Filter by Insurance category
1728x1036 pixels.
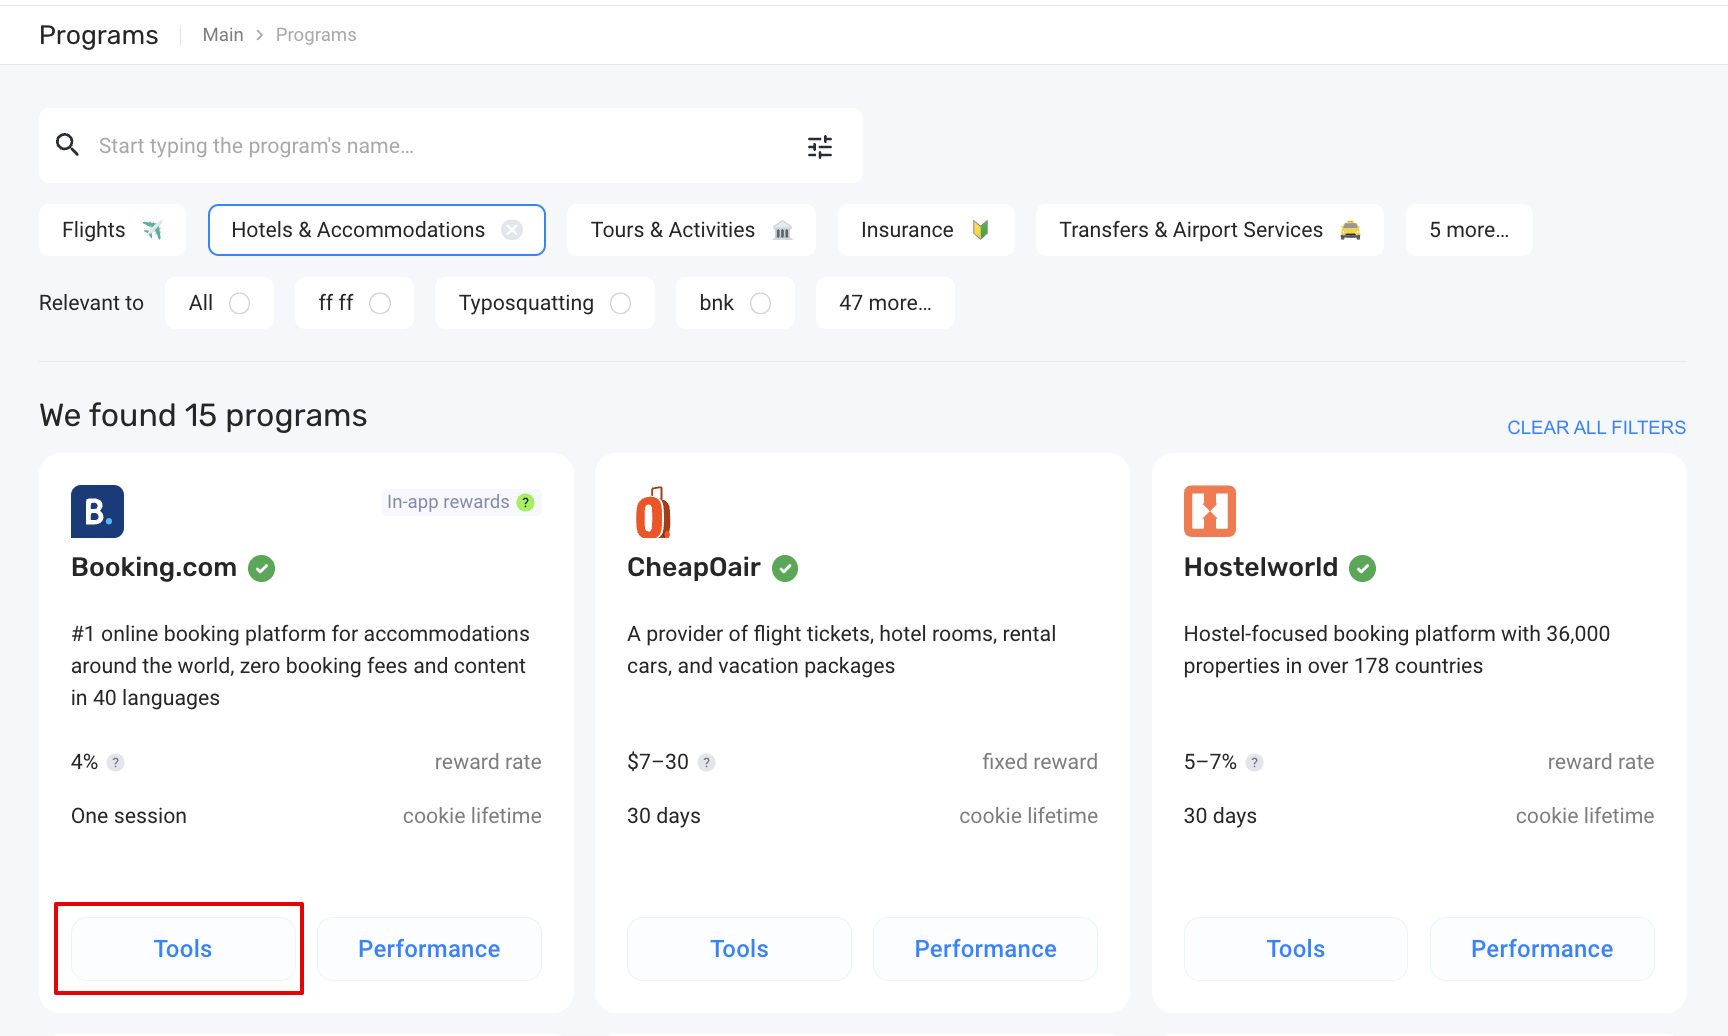[926, 230]
